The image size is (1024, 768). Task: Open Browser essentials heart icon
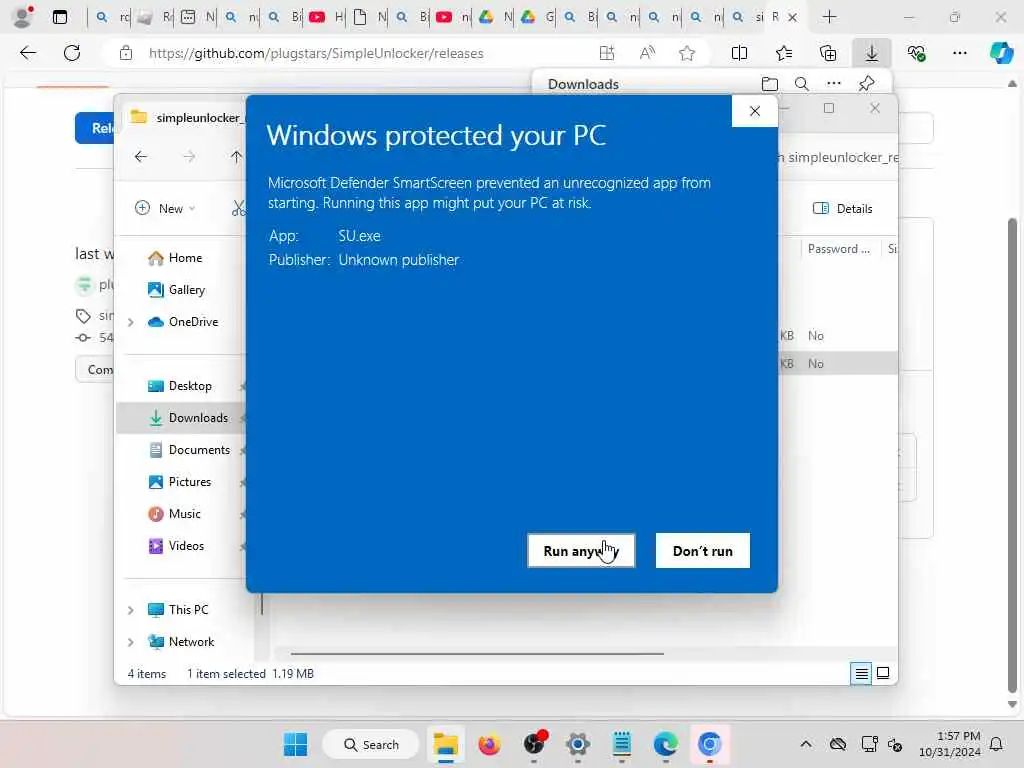916,53
